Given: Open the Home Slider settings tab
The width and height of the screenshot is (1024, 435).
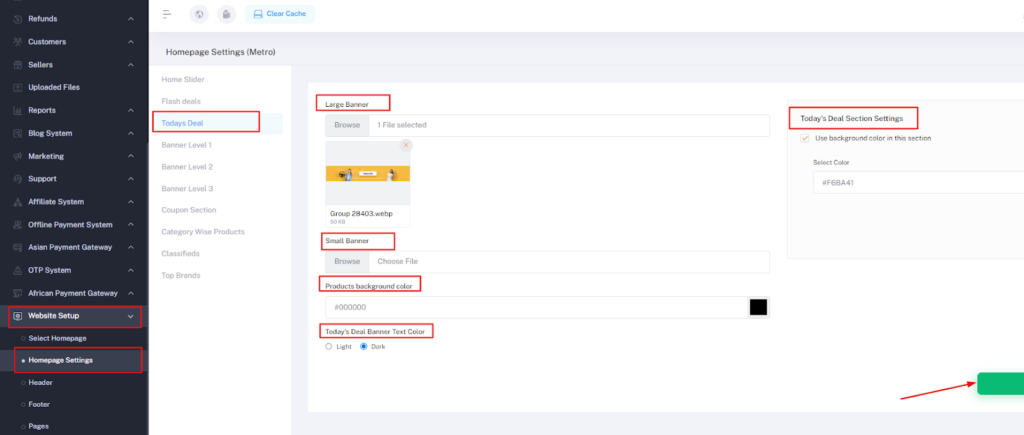Looking at the screenshot, I should (183, 80).
